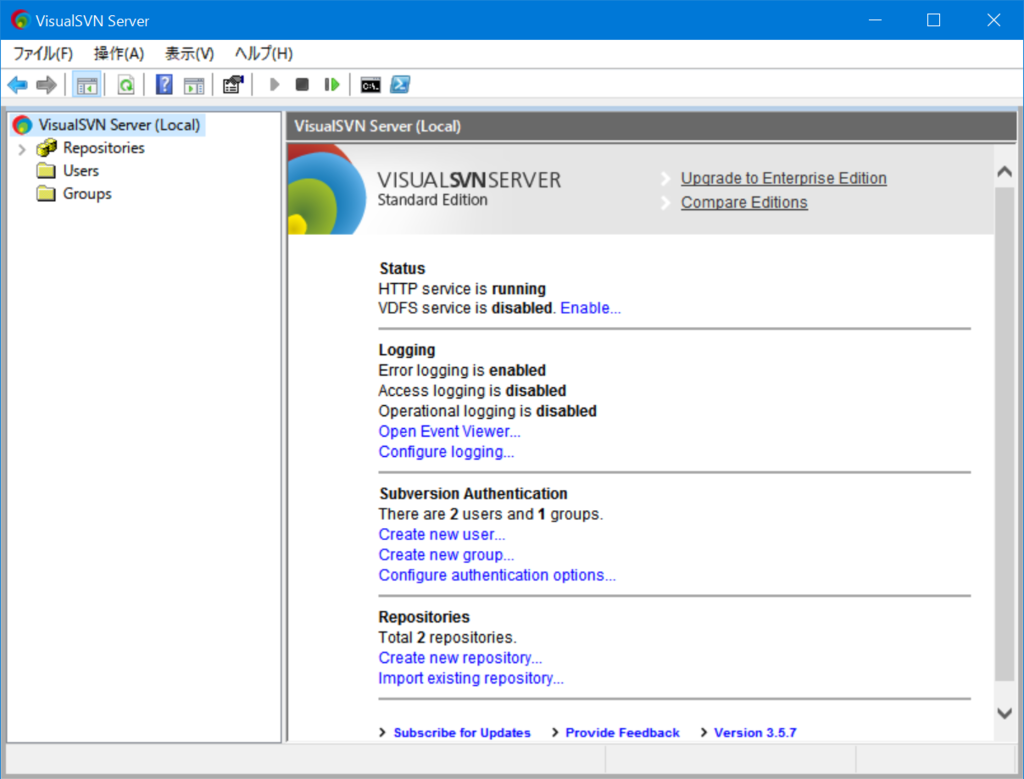
Task: Click Create new repository... link
Action: (x=460, y=658)
